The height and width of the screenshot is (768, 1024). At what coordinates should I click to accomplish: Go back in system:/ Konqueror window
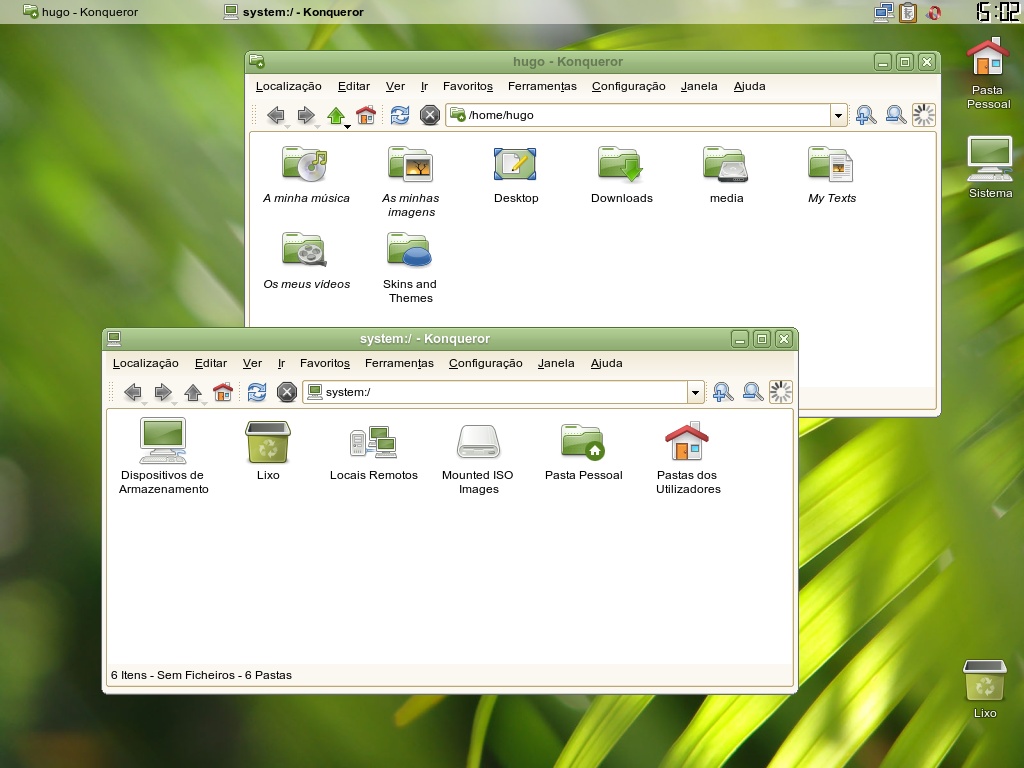click(133, 392)
